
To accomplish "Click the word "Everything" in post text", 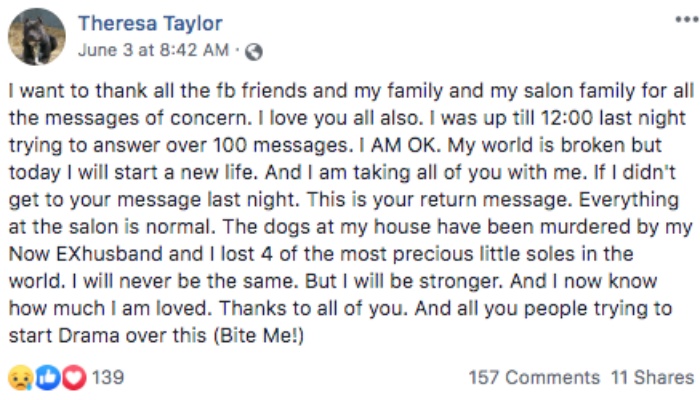I will pyautogui.click(x=629, y=200).
